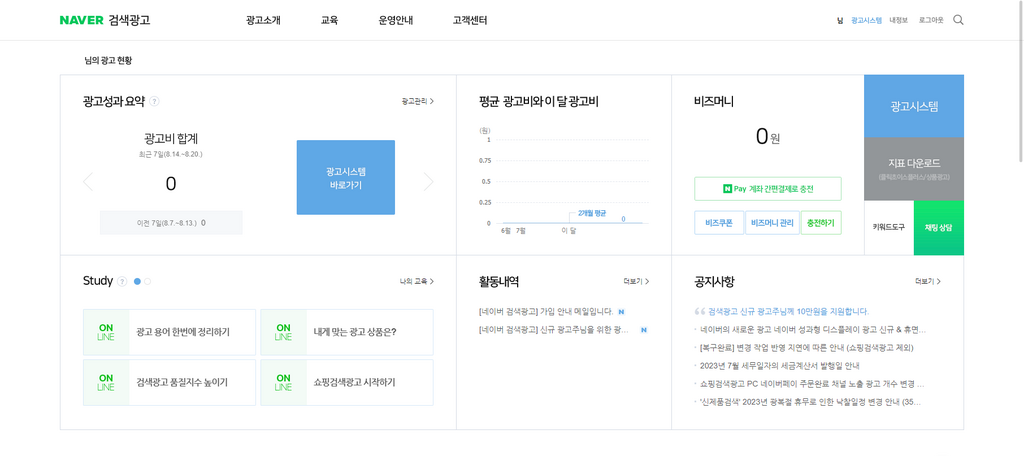Click 이전 7일(8.7.~8.13.) value box
This screenshot has height=456, width=1024.
171,223
